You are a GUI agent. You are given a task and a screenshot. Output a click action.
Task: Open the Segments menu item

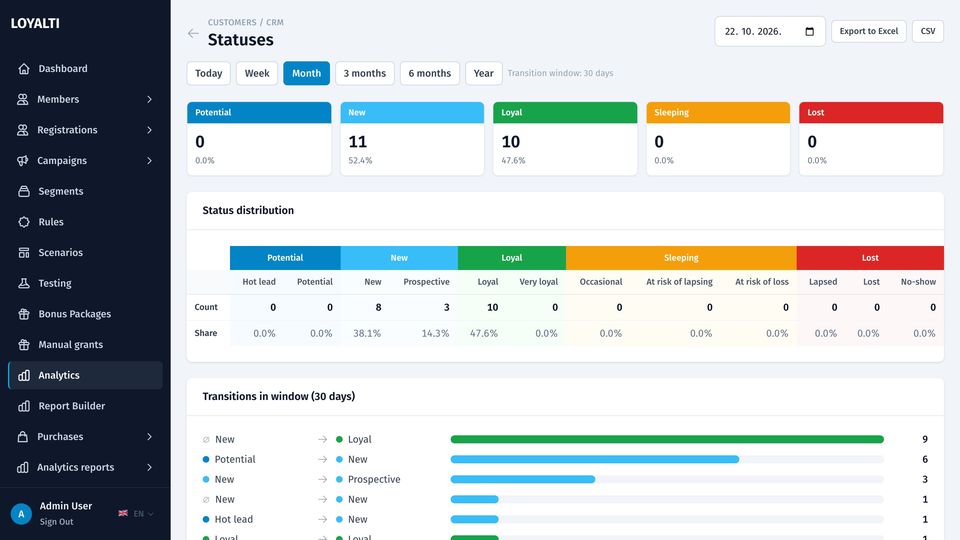86,191
